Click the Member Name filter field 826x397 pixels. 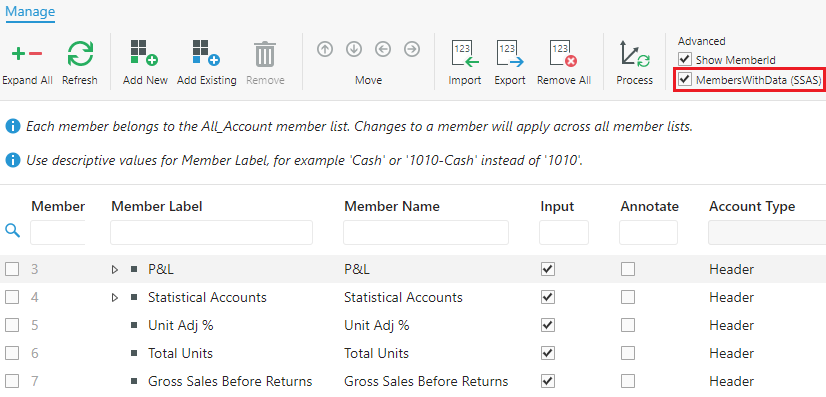point(426,233)
